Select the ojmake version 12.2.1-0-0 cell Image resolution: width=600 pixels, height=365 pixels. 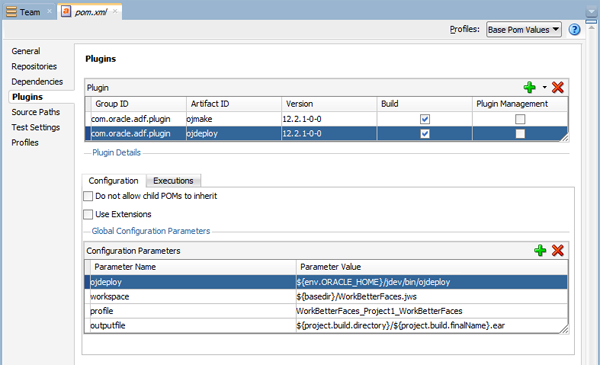[329, 119]
